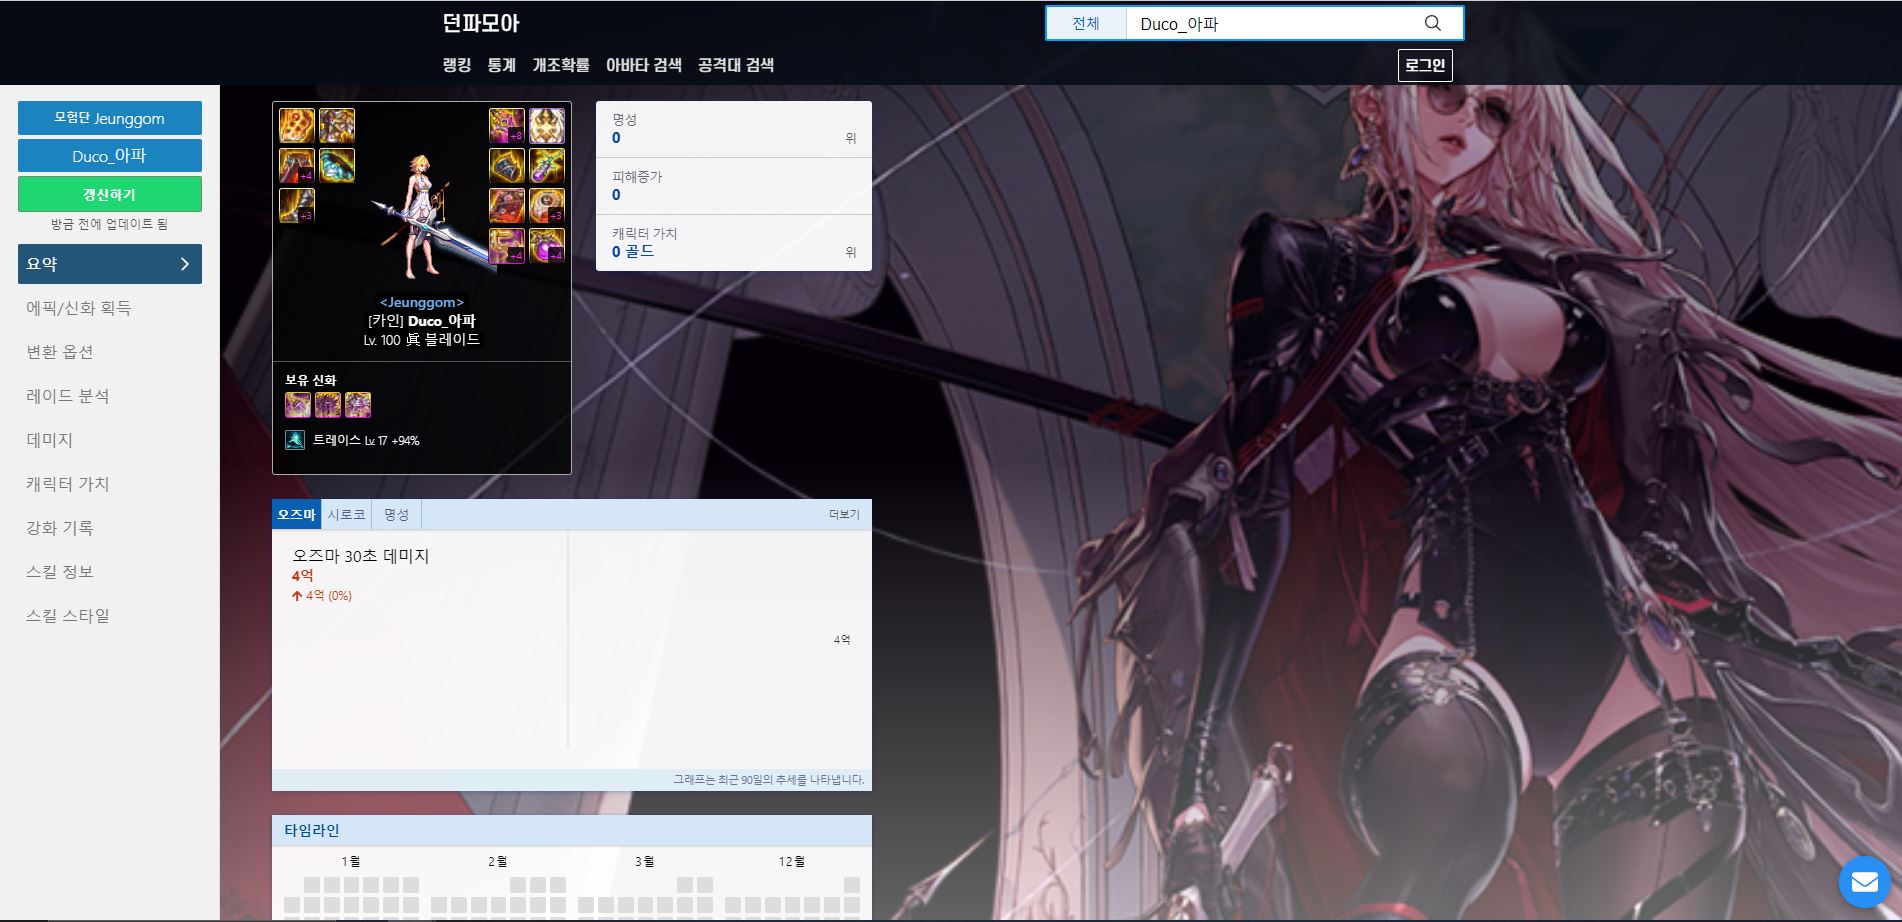
Task: Expand the chart with 더보기
Action: coord(843,514)
